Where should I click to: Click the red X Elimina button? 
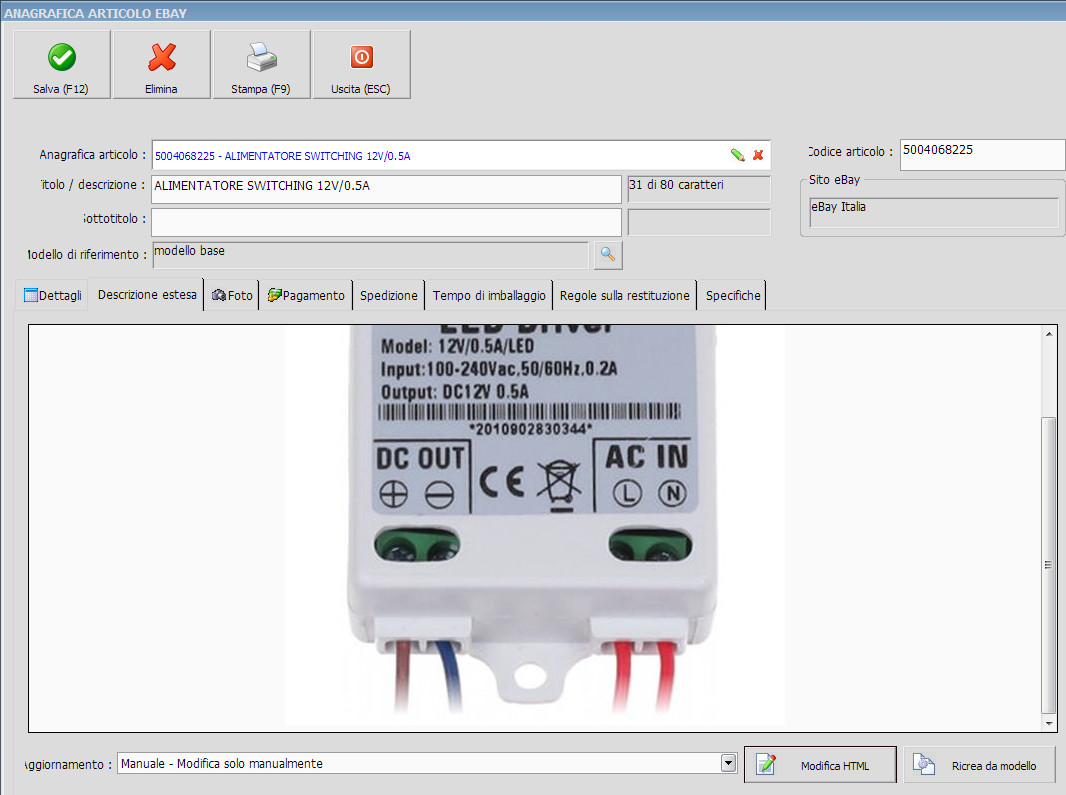click(161, 65)
